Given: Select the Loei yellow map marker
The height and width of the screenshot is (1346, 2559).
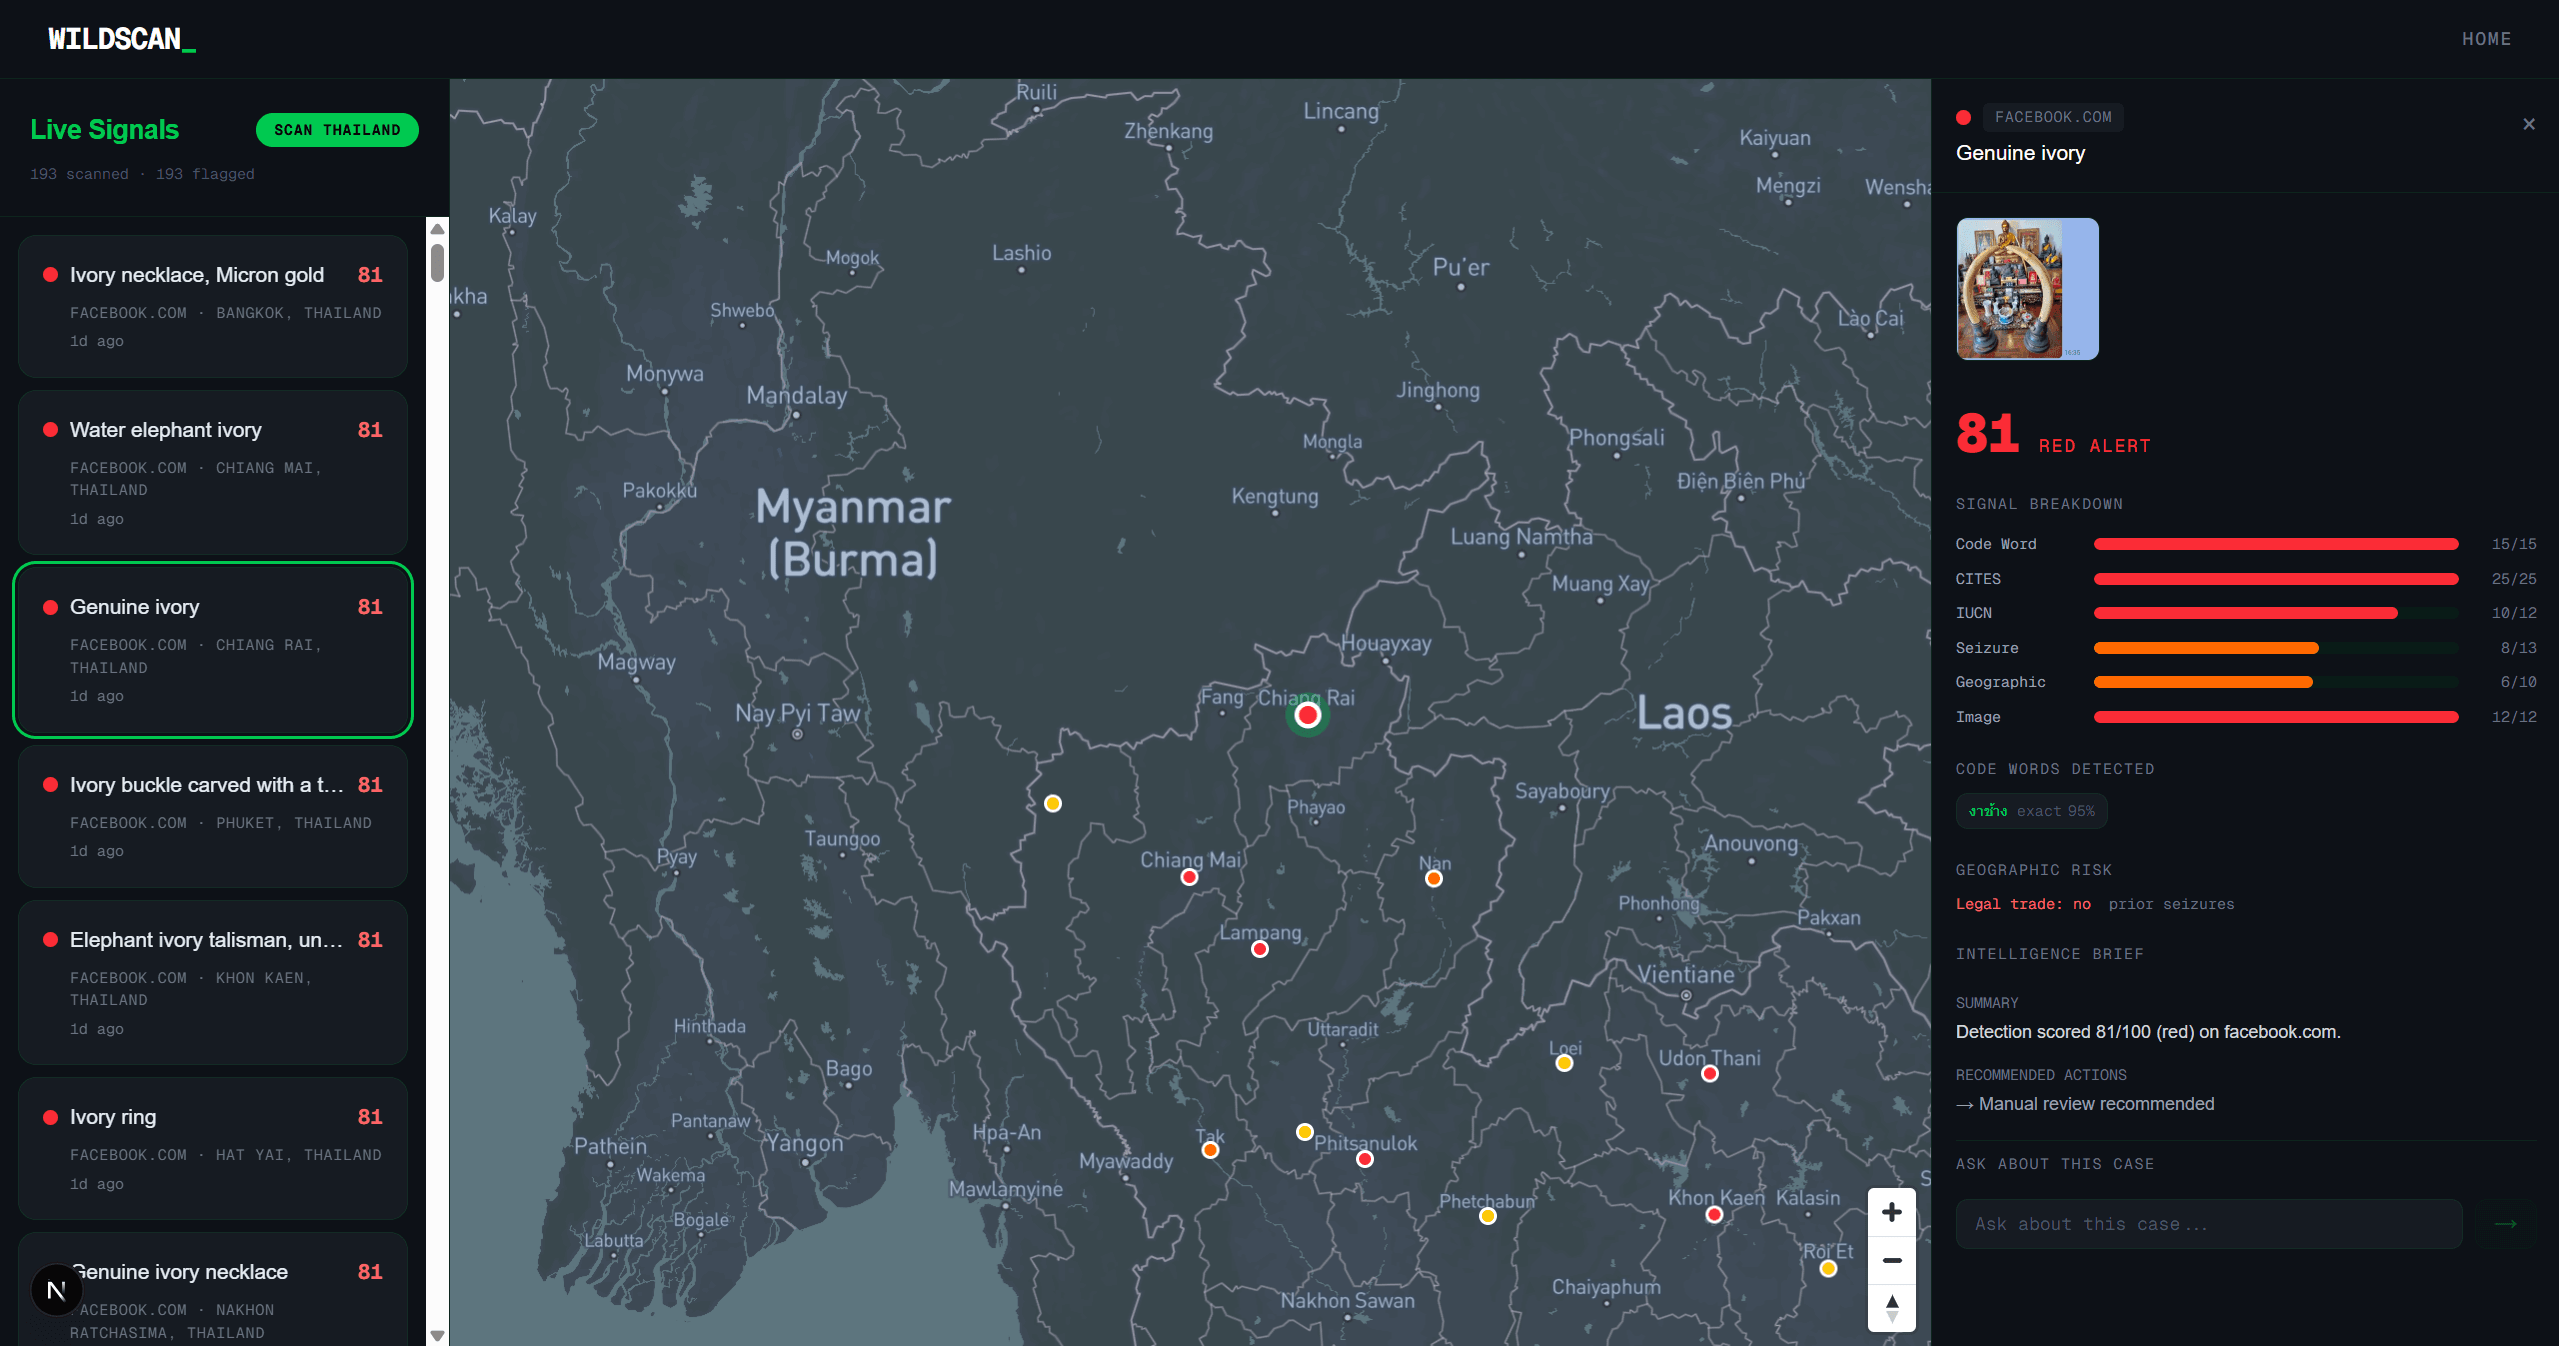Looking at the screenshot, I should coord(1564,1063).
